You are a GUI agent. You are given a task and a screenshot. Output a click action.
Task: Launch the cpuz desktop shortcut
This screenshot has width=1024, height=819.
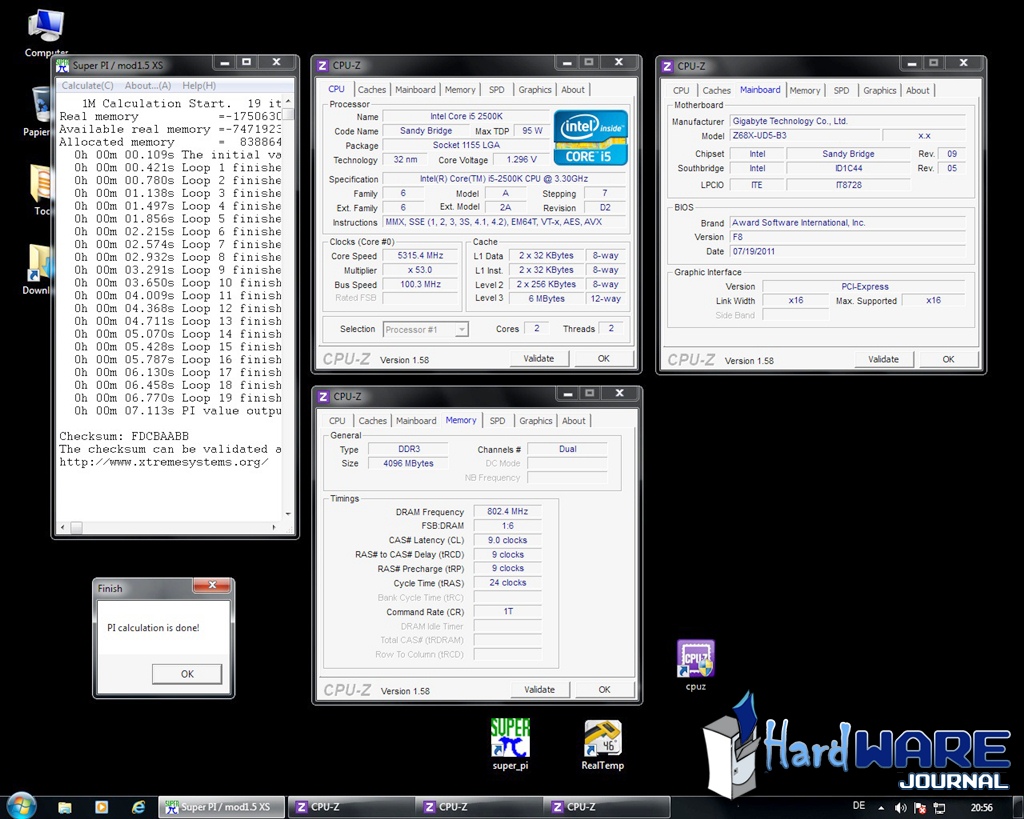point(696,659)
